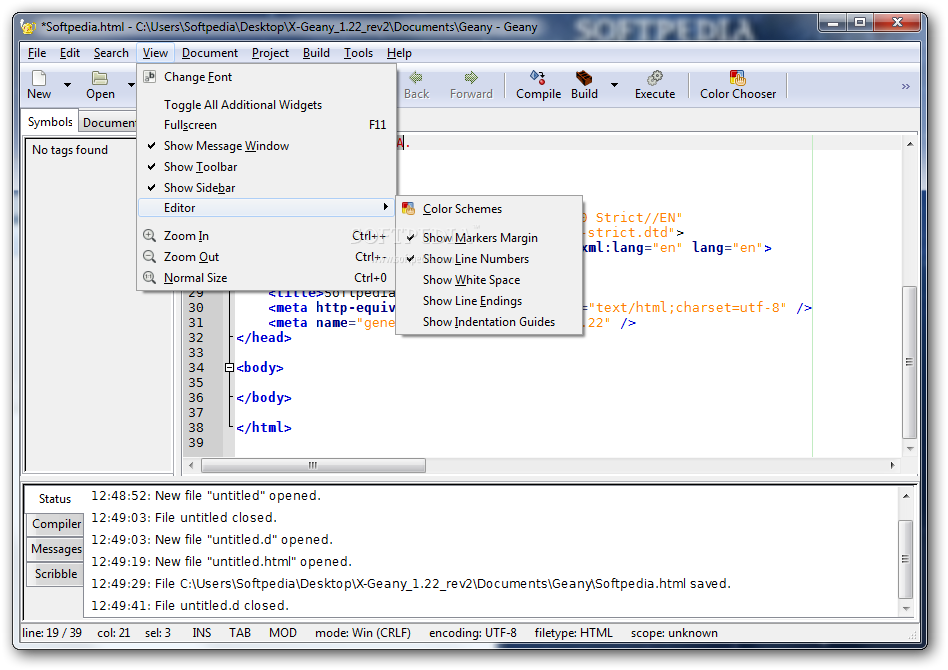The width and height of the screenshot is (948, 670).
Task: Click the </head> closing tag line
Action: (264, 337)
